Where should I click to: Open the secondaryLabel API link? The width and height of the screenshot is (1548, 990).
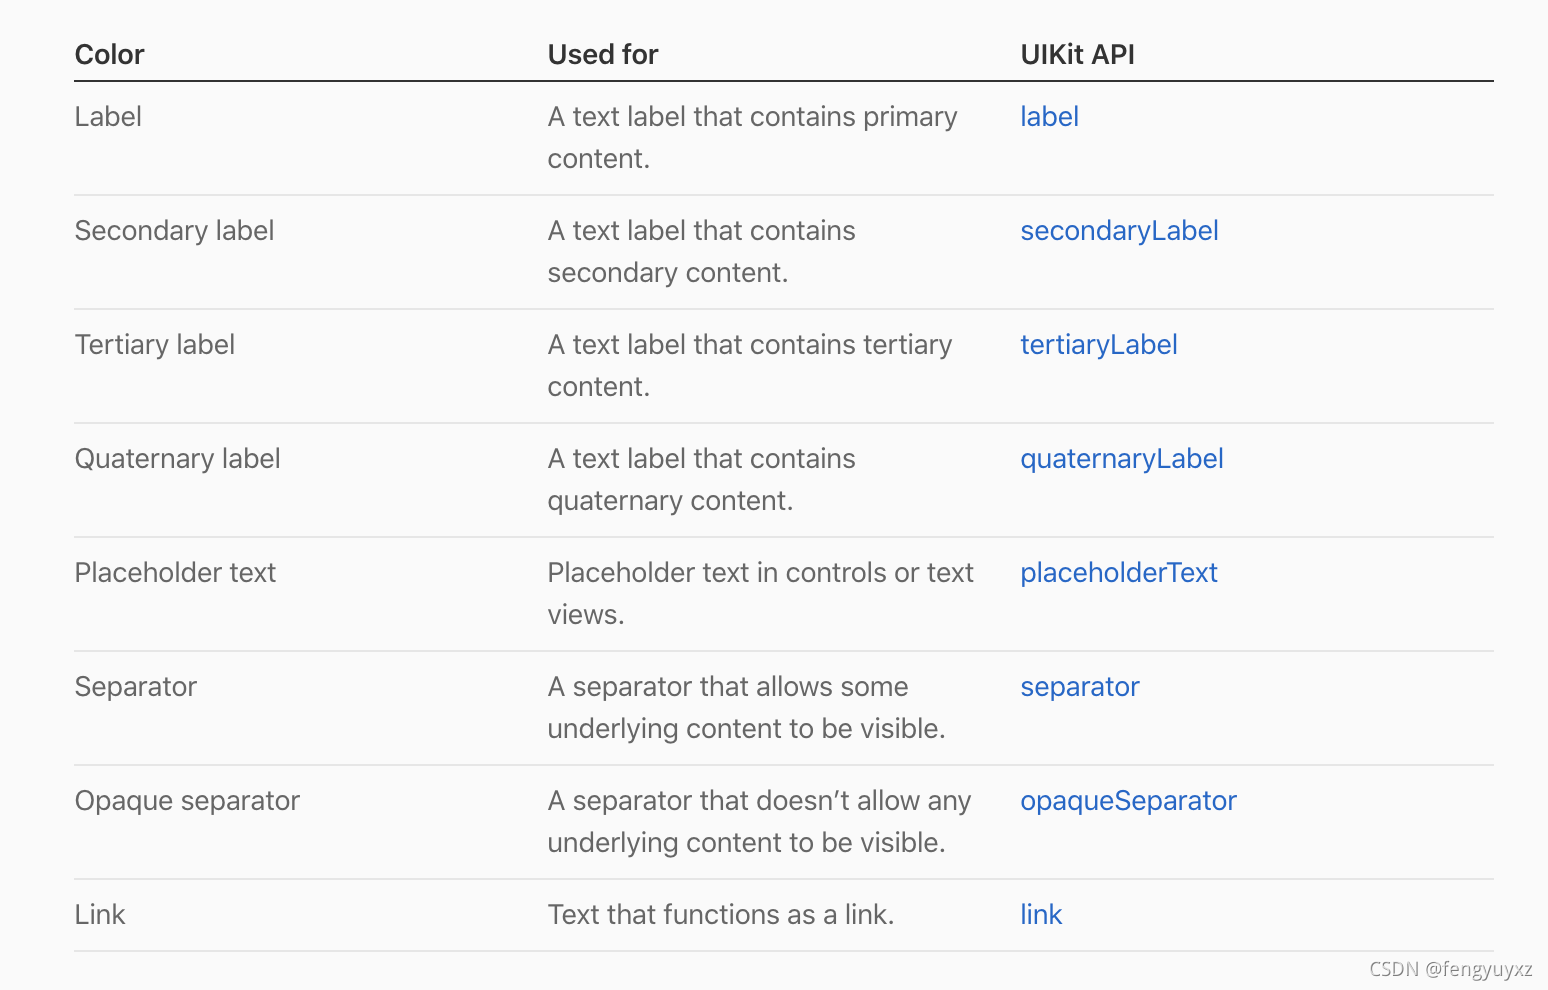(1119, 231)
